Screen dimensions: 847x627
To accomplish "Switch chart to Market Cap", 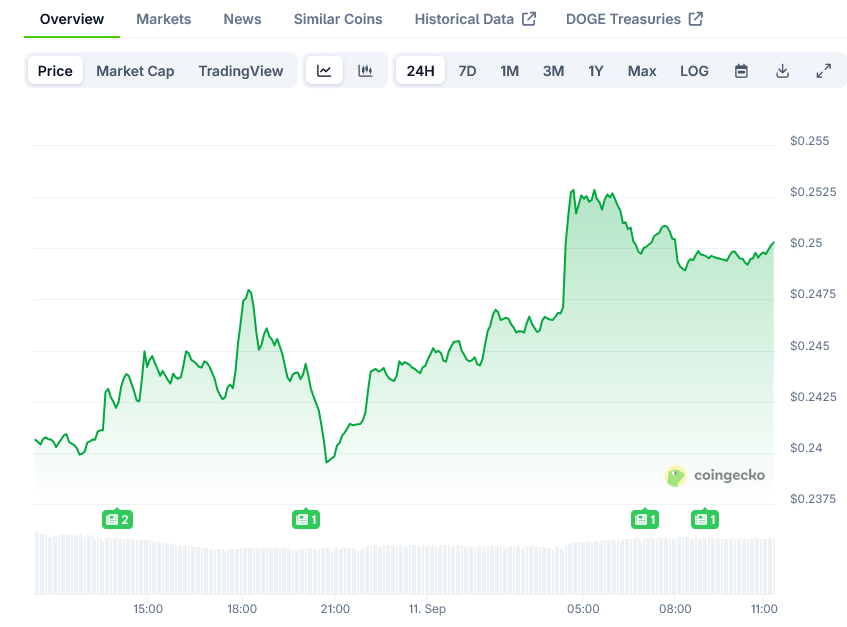I will [x=135, y=71].
